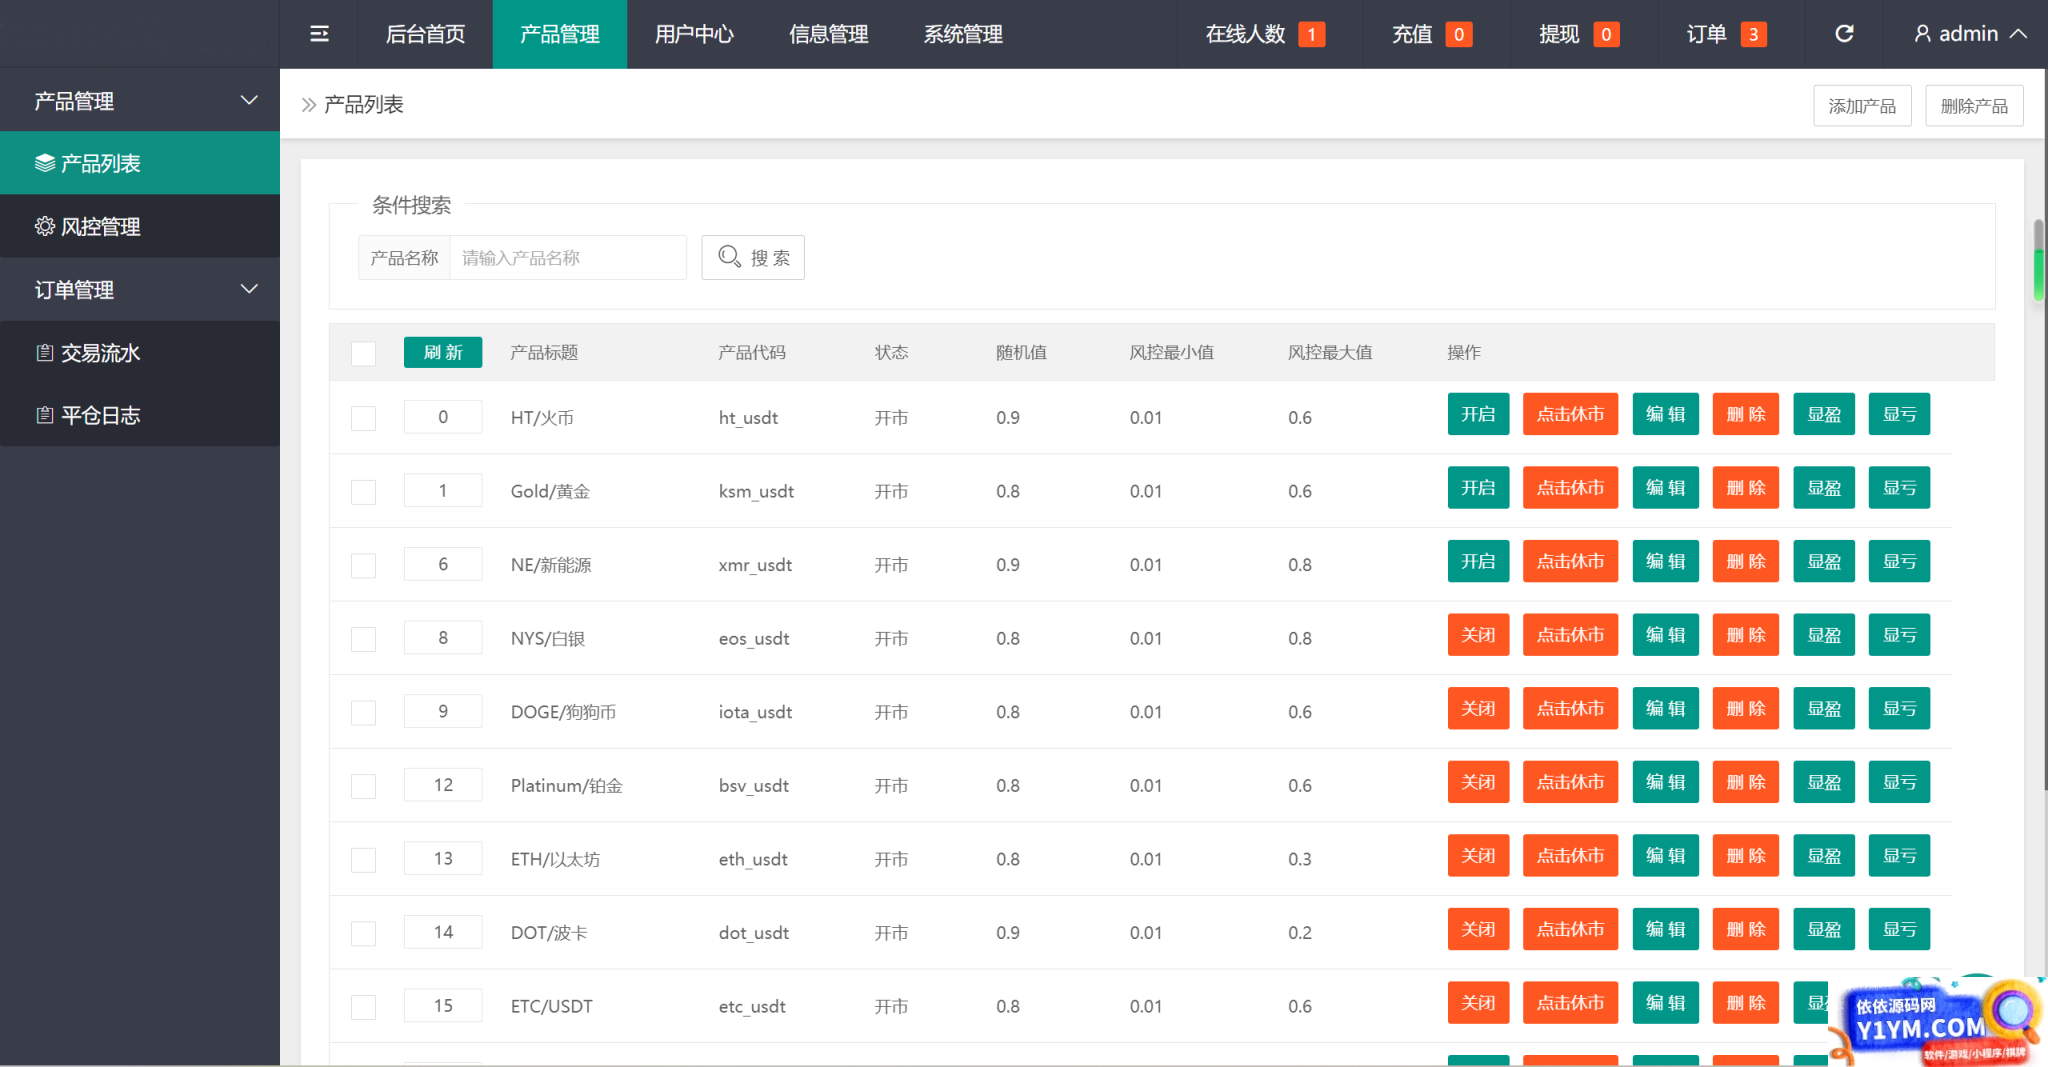Check the DOT/波卡 row checkbox

point(364,933)
